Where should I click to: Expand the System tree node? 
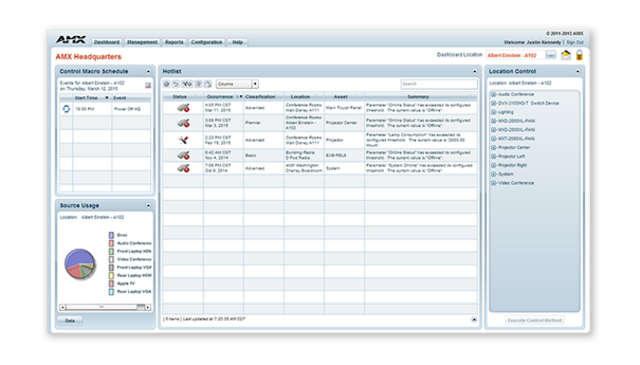click(493, 174)
